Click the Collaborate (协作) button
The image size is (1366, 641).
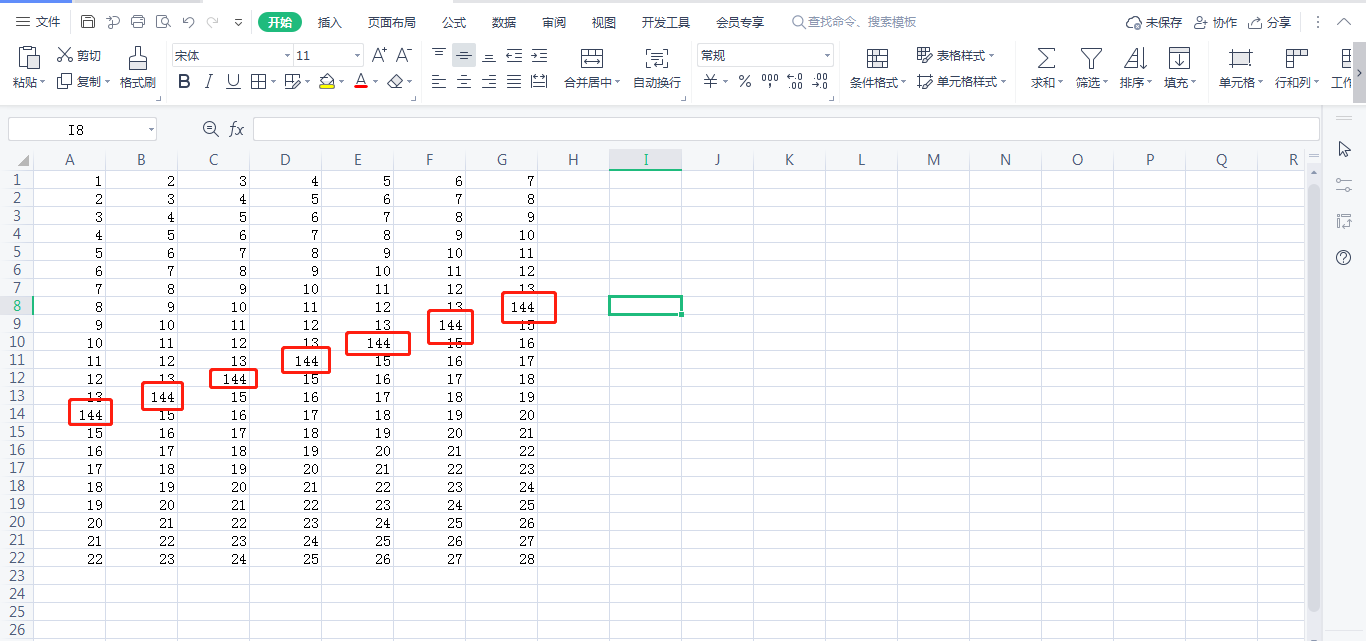(1215, 22)
